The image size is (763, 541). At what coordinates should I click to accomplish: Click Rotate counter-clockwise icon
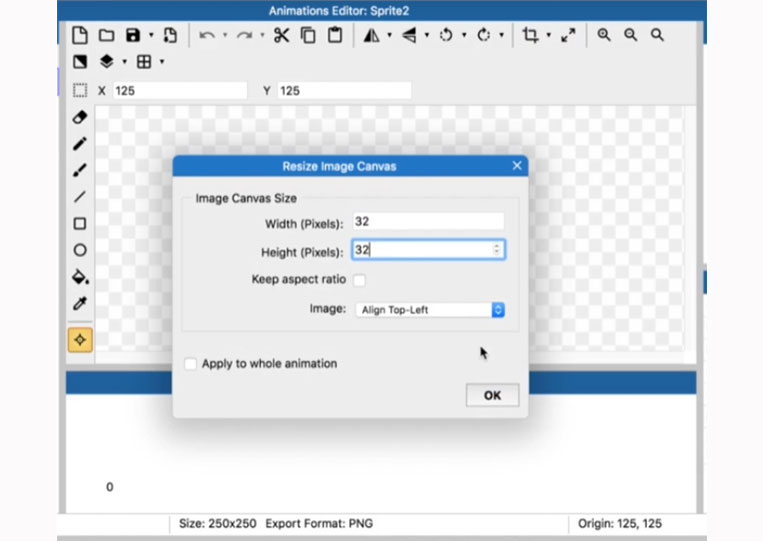(446, 35)
